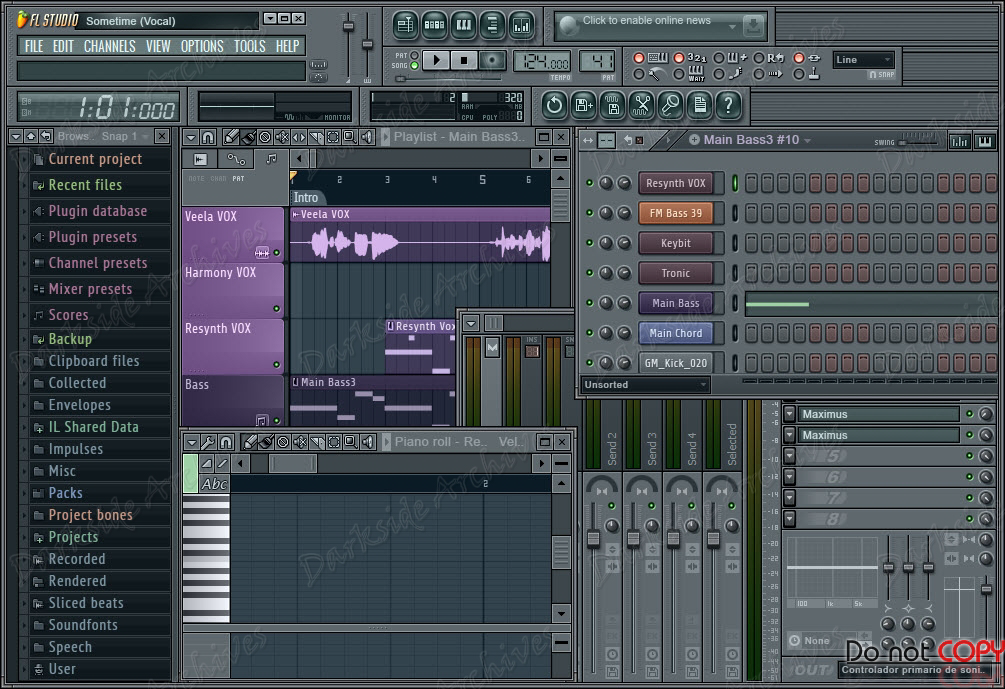Screen dimensions: 1005x689
Task: Open the first Maximus effect slot arrow
Action: click(790, 414)
